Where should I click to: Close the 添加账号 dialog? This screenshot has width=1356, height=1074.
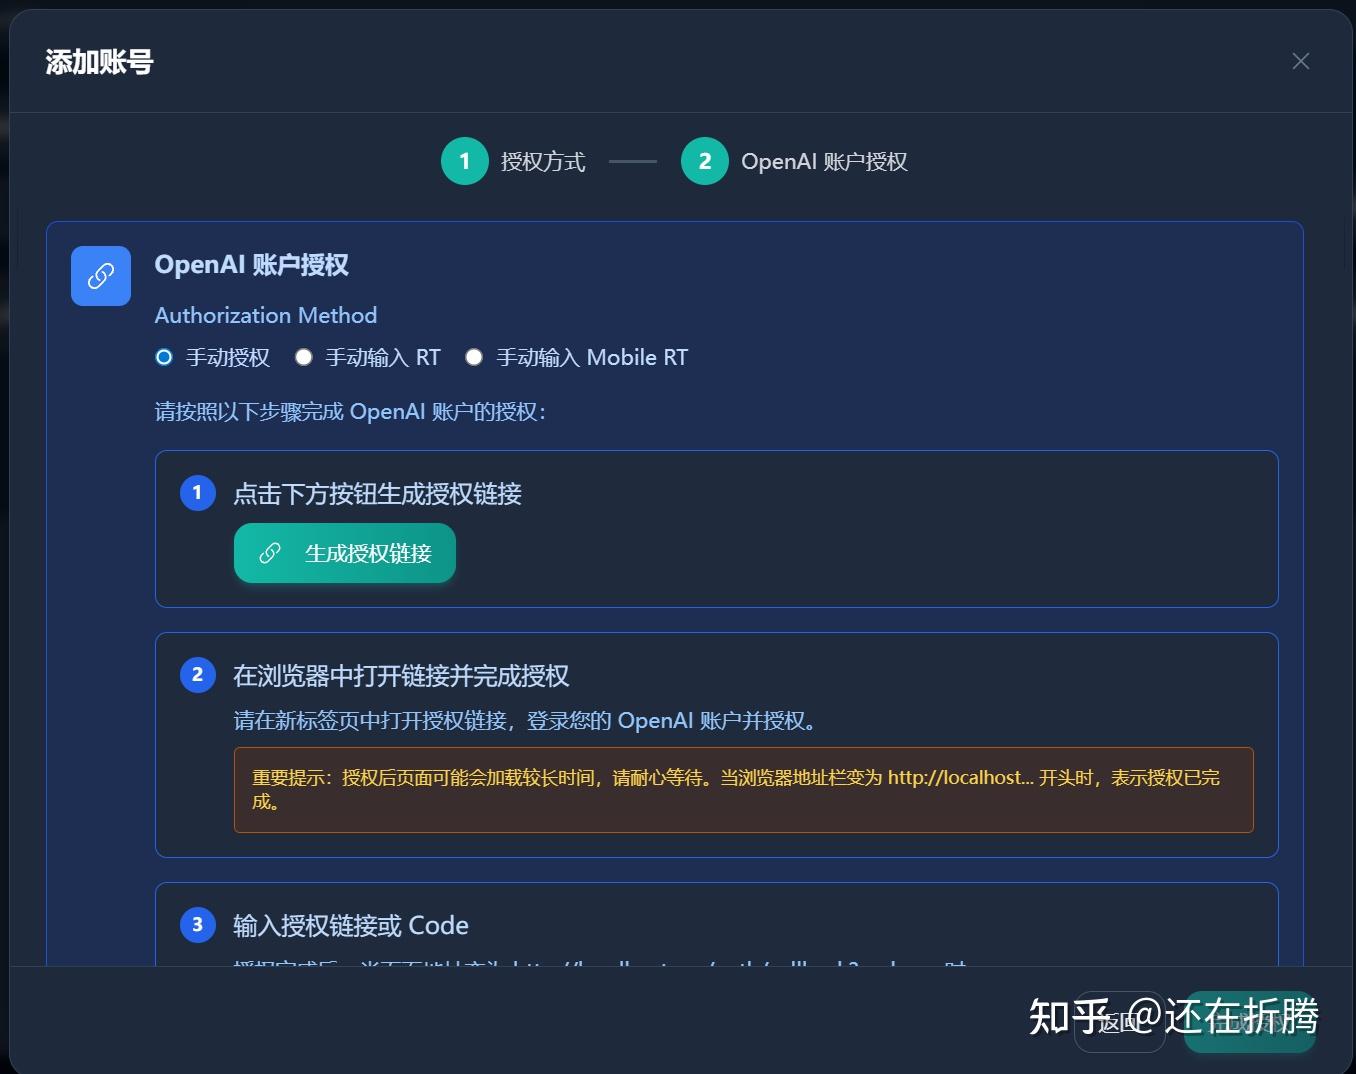1300,61
